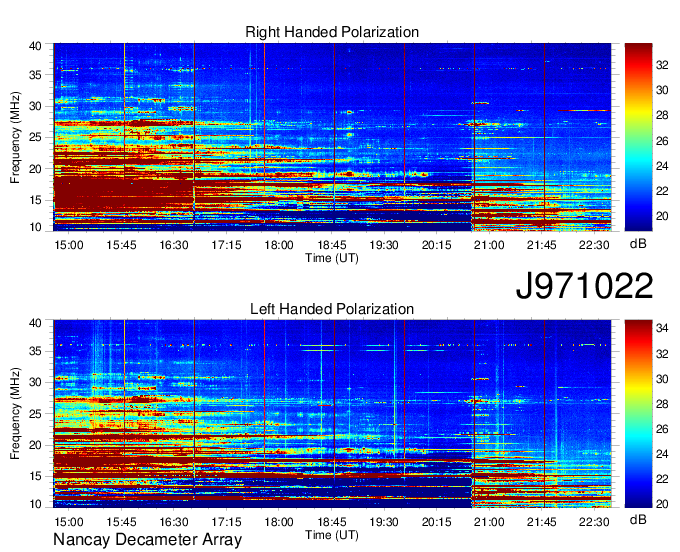
Task: Click the 28 dB tick on Right Handed color bar
Action: coord(662,115)
